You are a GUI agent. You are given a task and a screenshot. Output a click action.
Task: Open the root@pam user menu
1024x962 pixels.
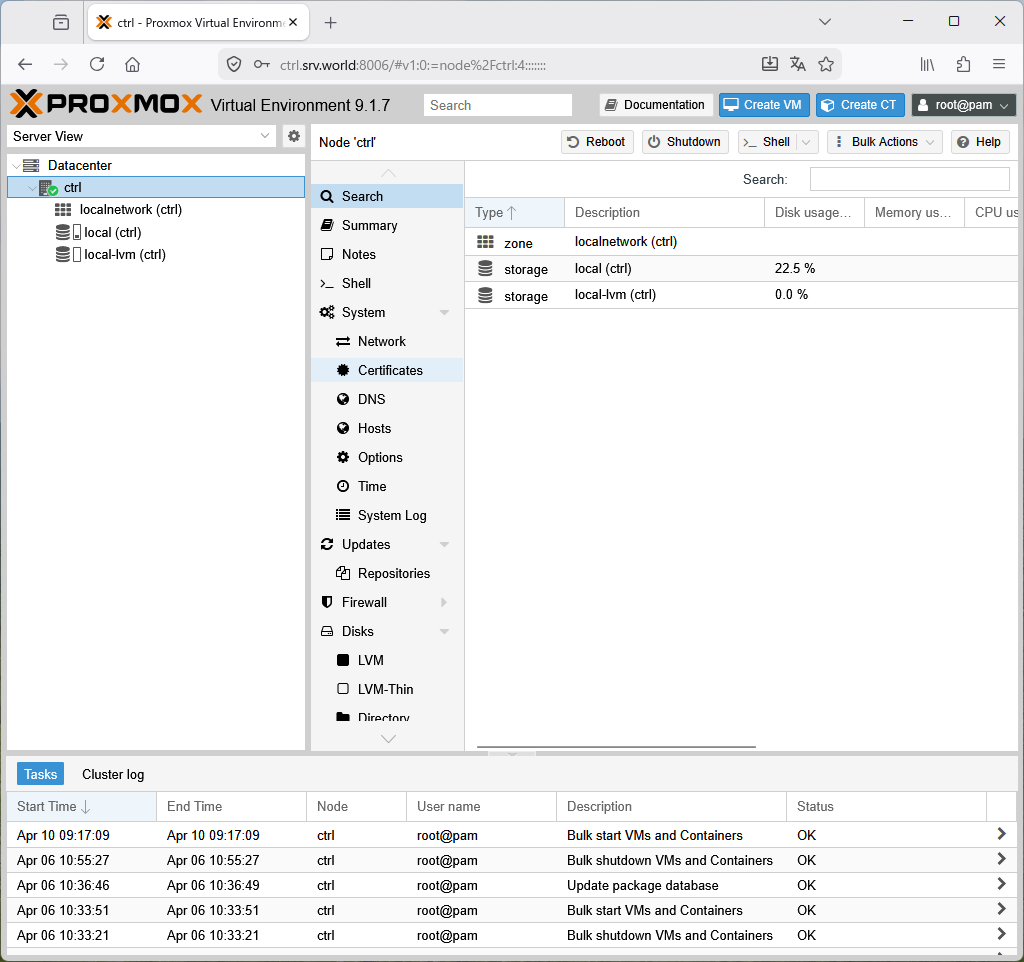pos(963,105)
